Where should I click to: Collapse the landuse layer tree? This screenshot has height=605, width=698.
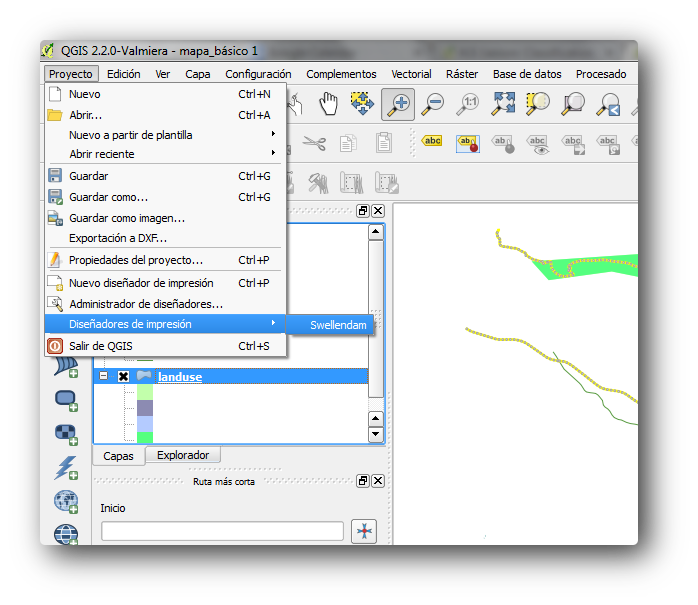click(103, 376)
